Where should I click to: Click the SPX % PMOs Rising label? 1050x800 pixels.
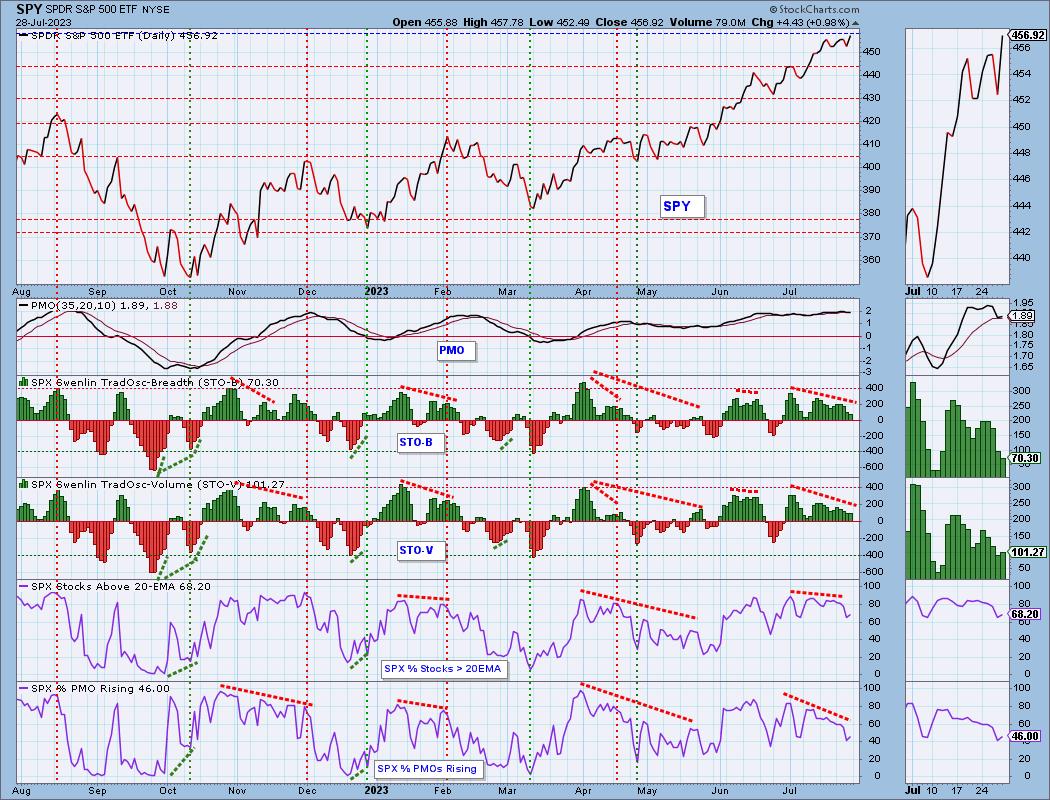click(x=428, y=769)
